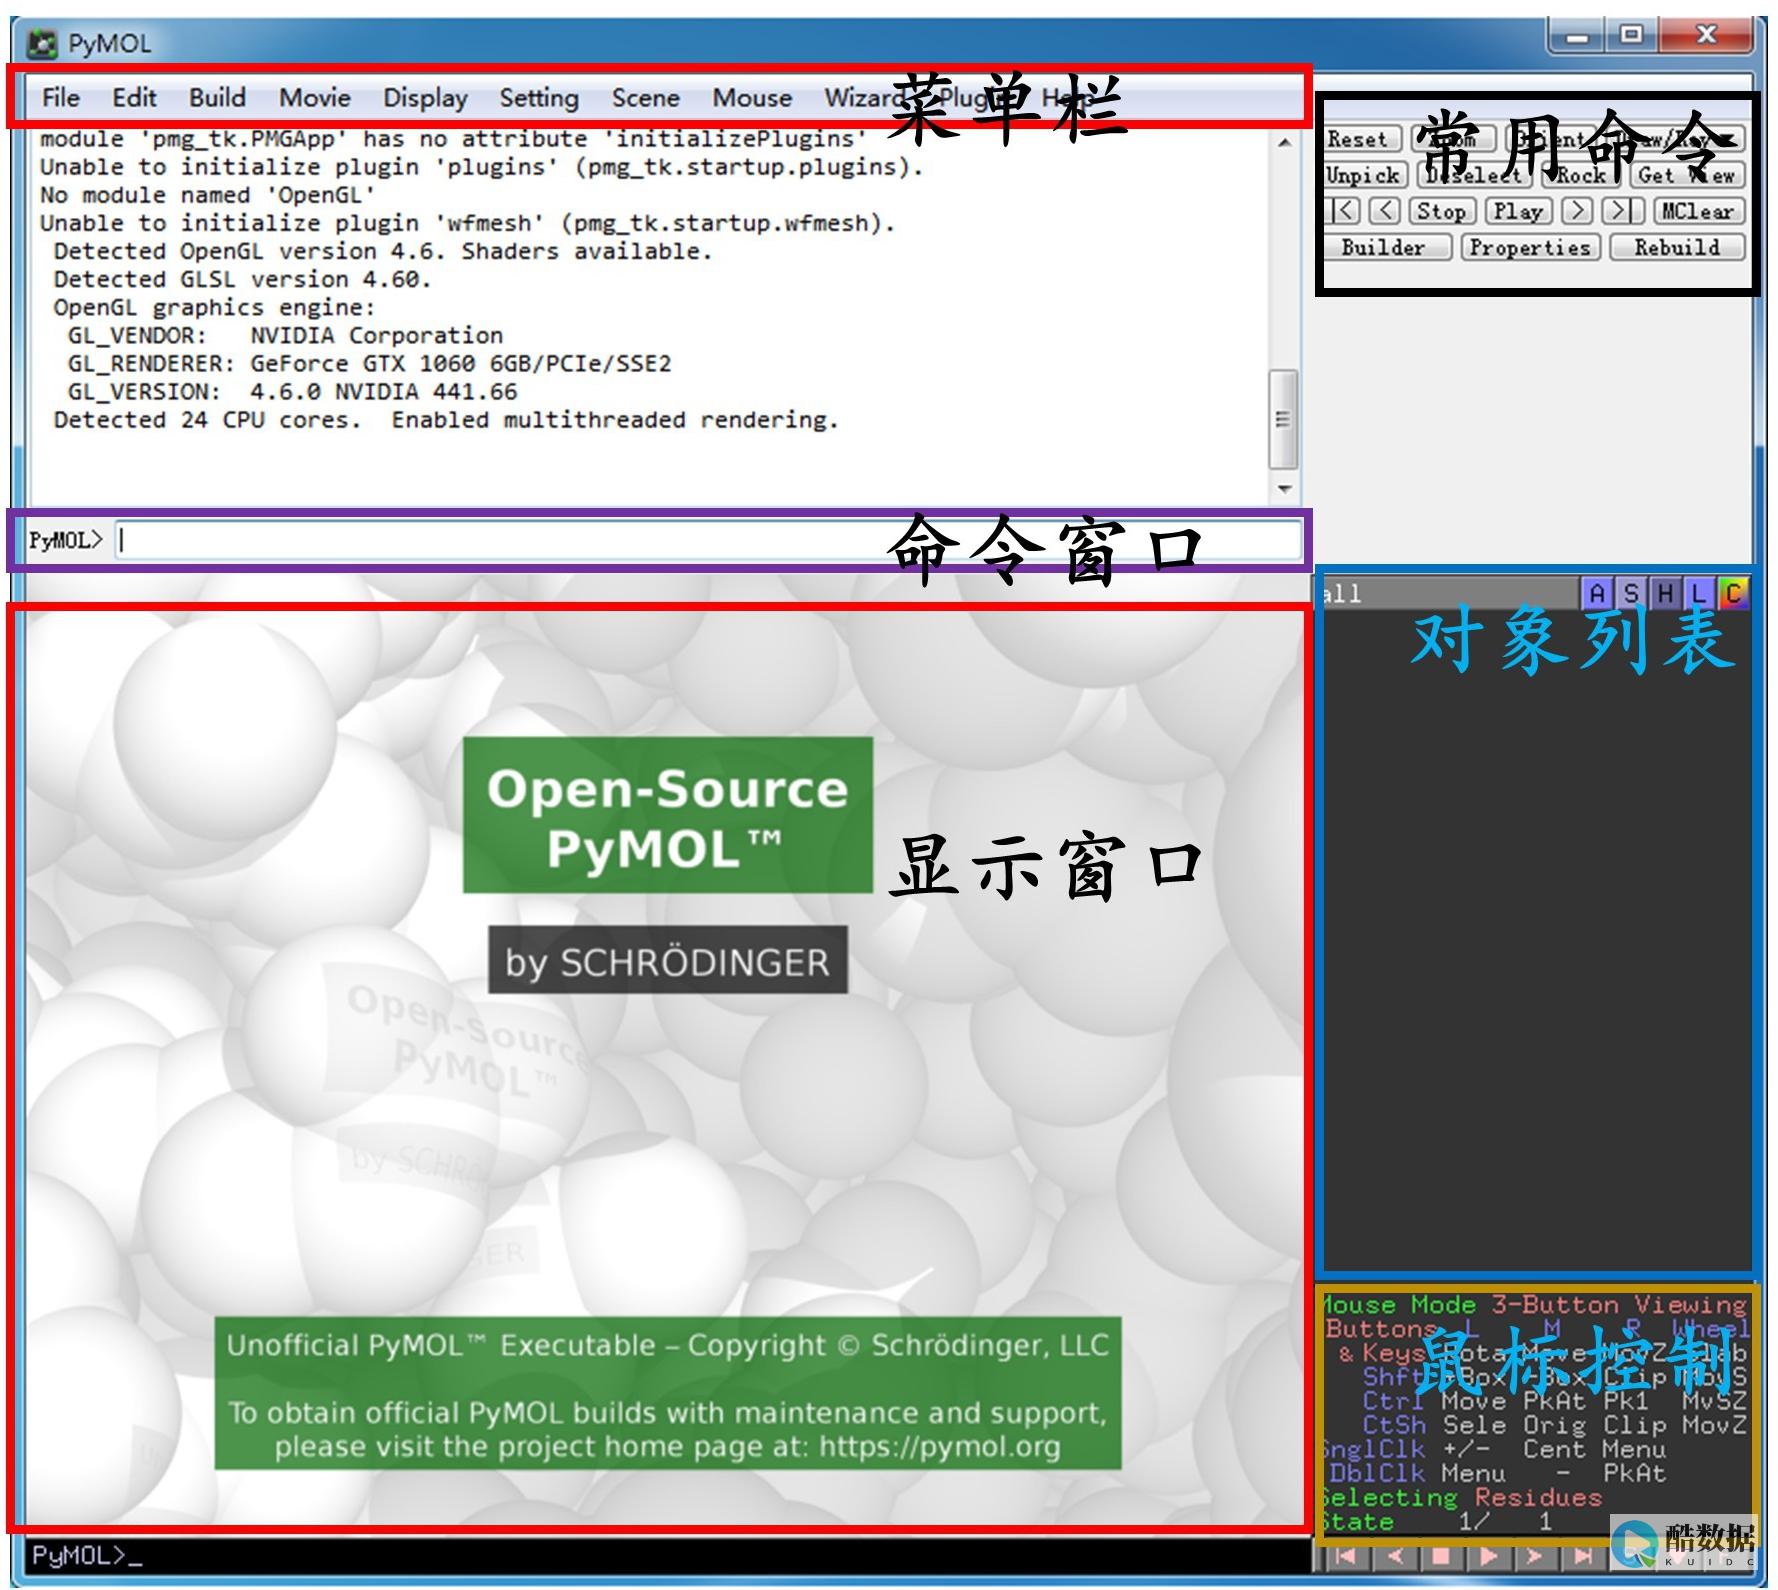Screen dimensions: 1778x1590
Task: Open the Show (S) menu for all
Action: (x=1631, y=593)
